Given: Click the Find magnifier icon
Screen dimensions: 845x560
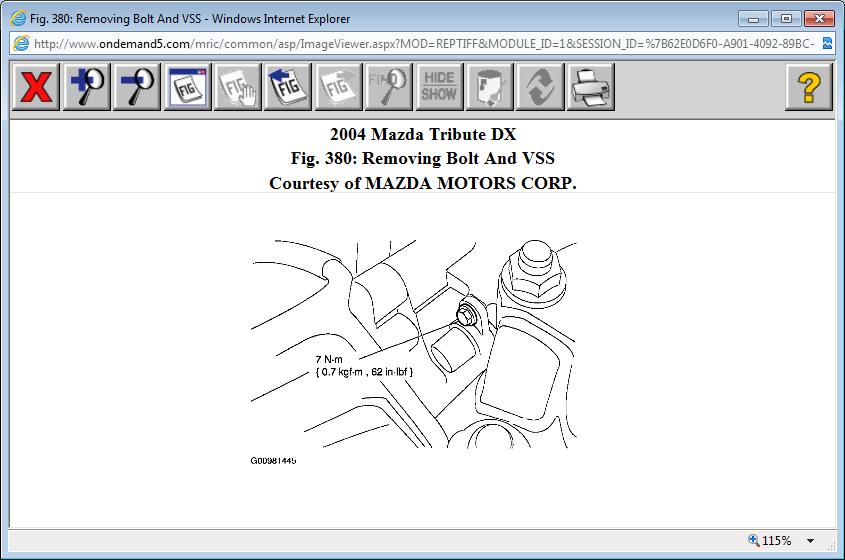Looking at the screenshot, I should pos(389,87).
